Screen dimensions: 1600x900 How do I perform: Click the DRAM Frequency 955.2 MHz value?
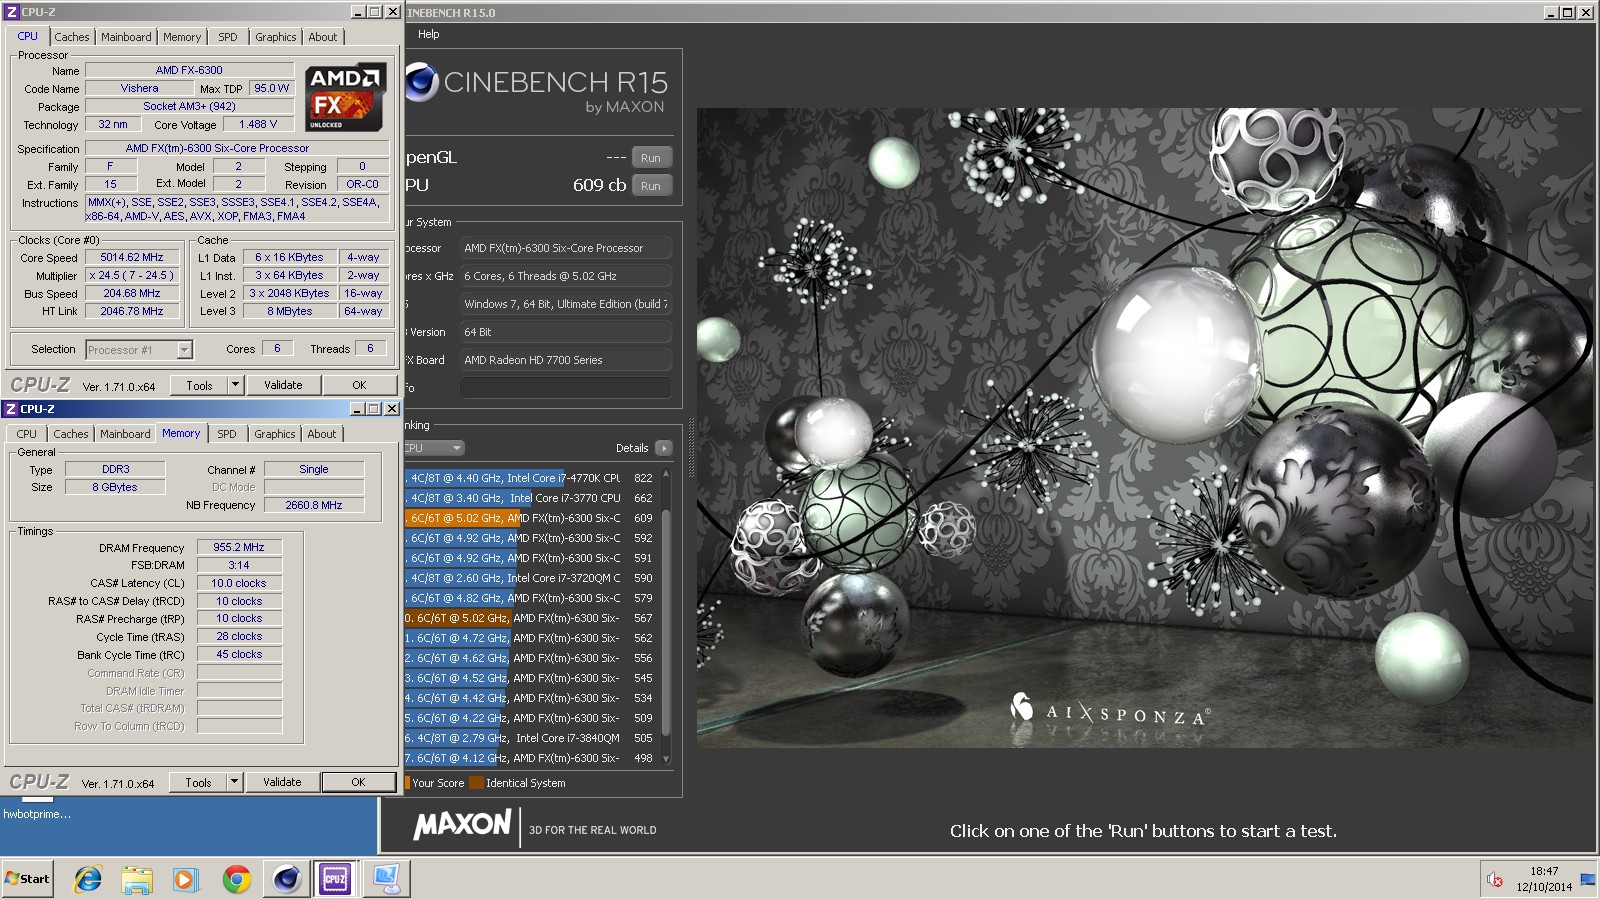pos(239,547)
